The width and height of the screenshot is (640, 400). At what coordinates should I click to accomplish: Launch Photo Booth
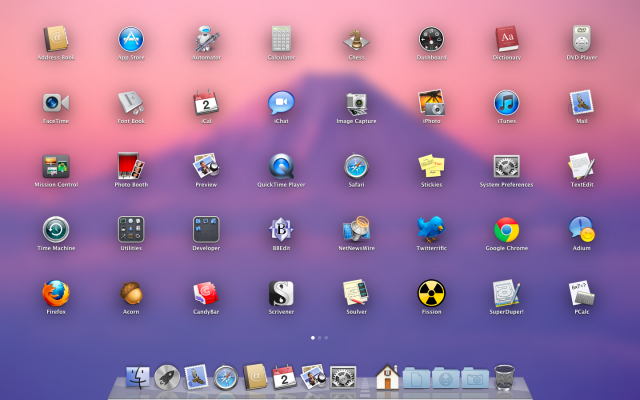[131, 166]
